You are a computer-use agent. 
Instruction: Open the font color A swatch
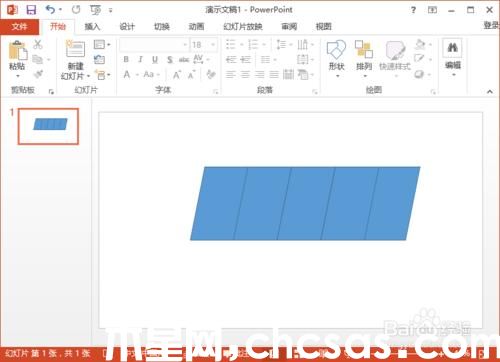tap(127, 74)
